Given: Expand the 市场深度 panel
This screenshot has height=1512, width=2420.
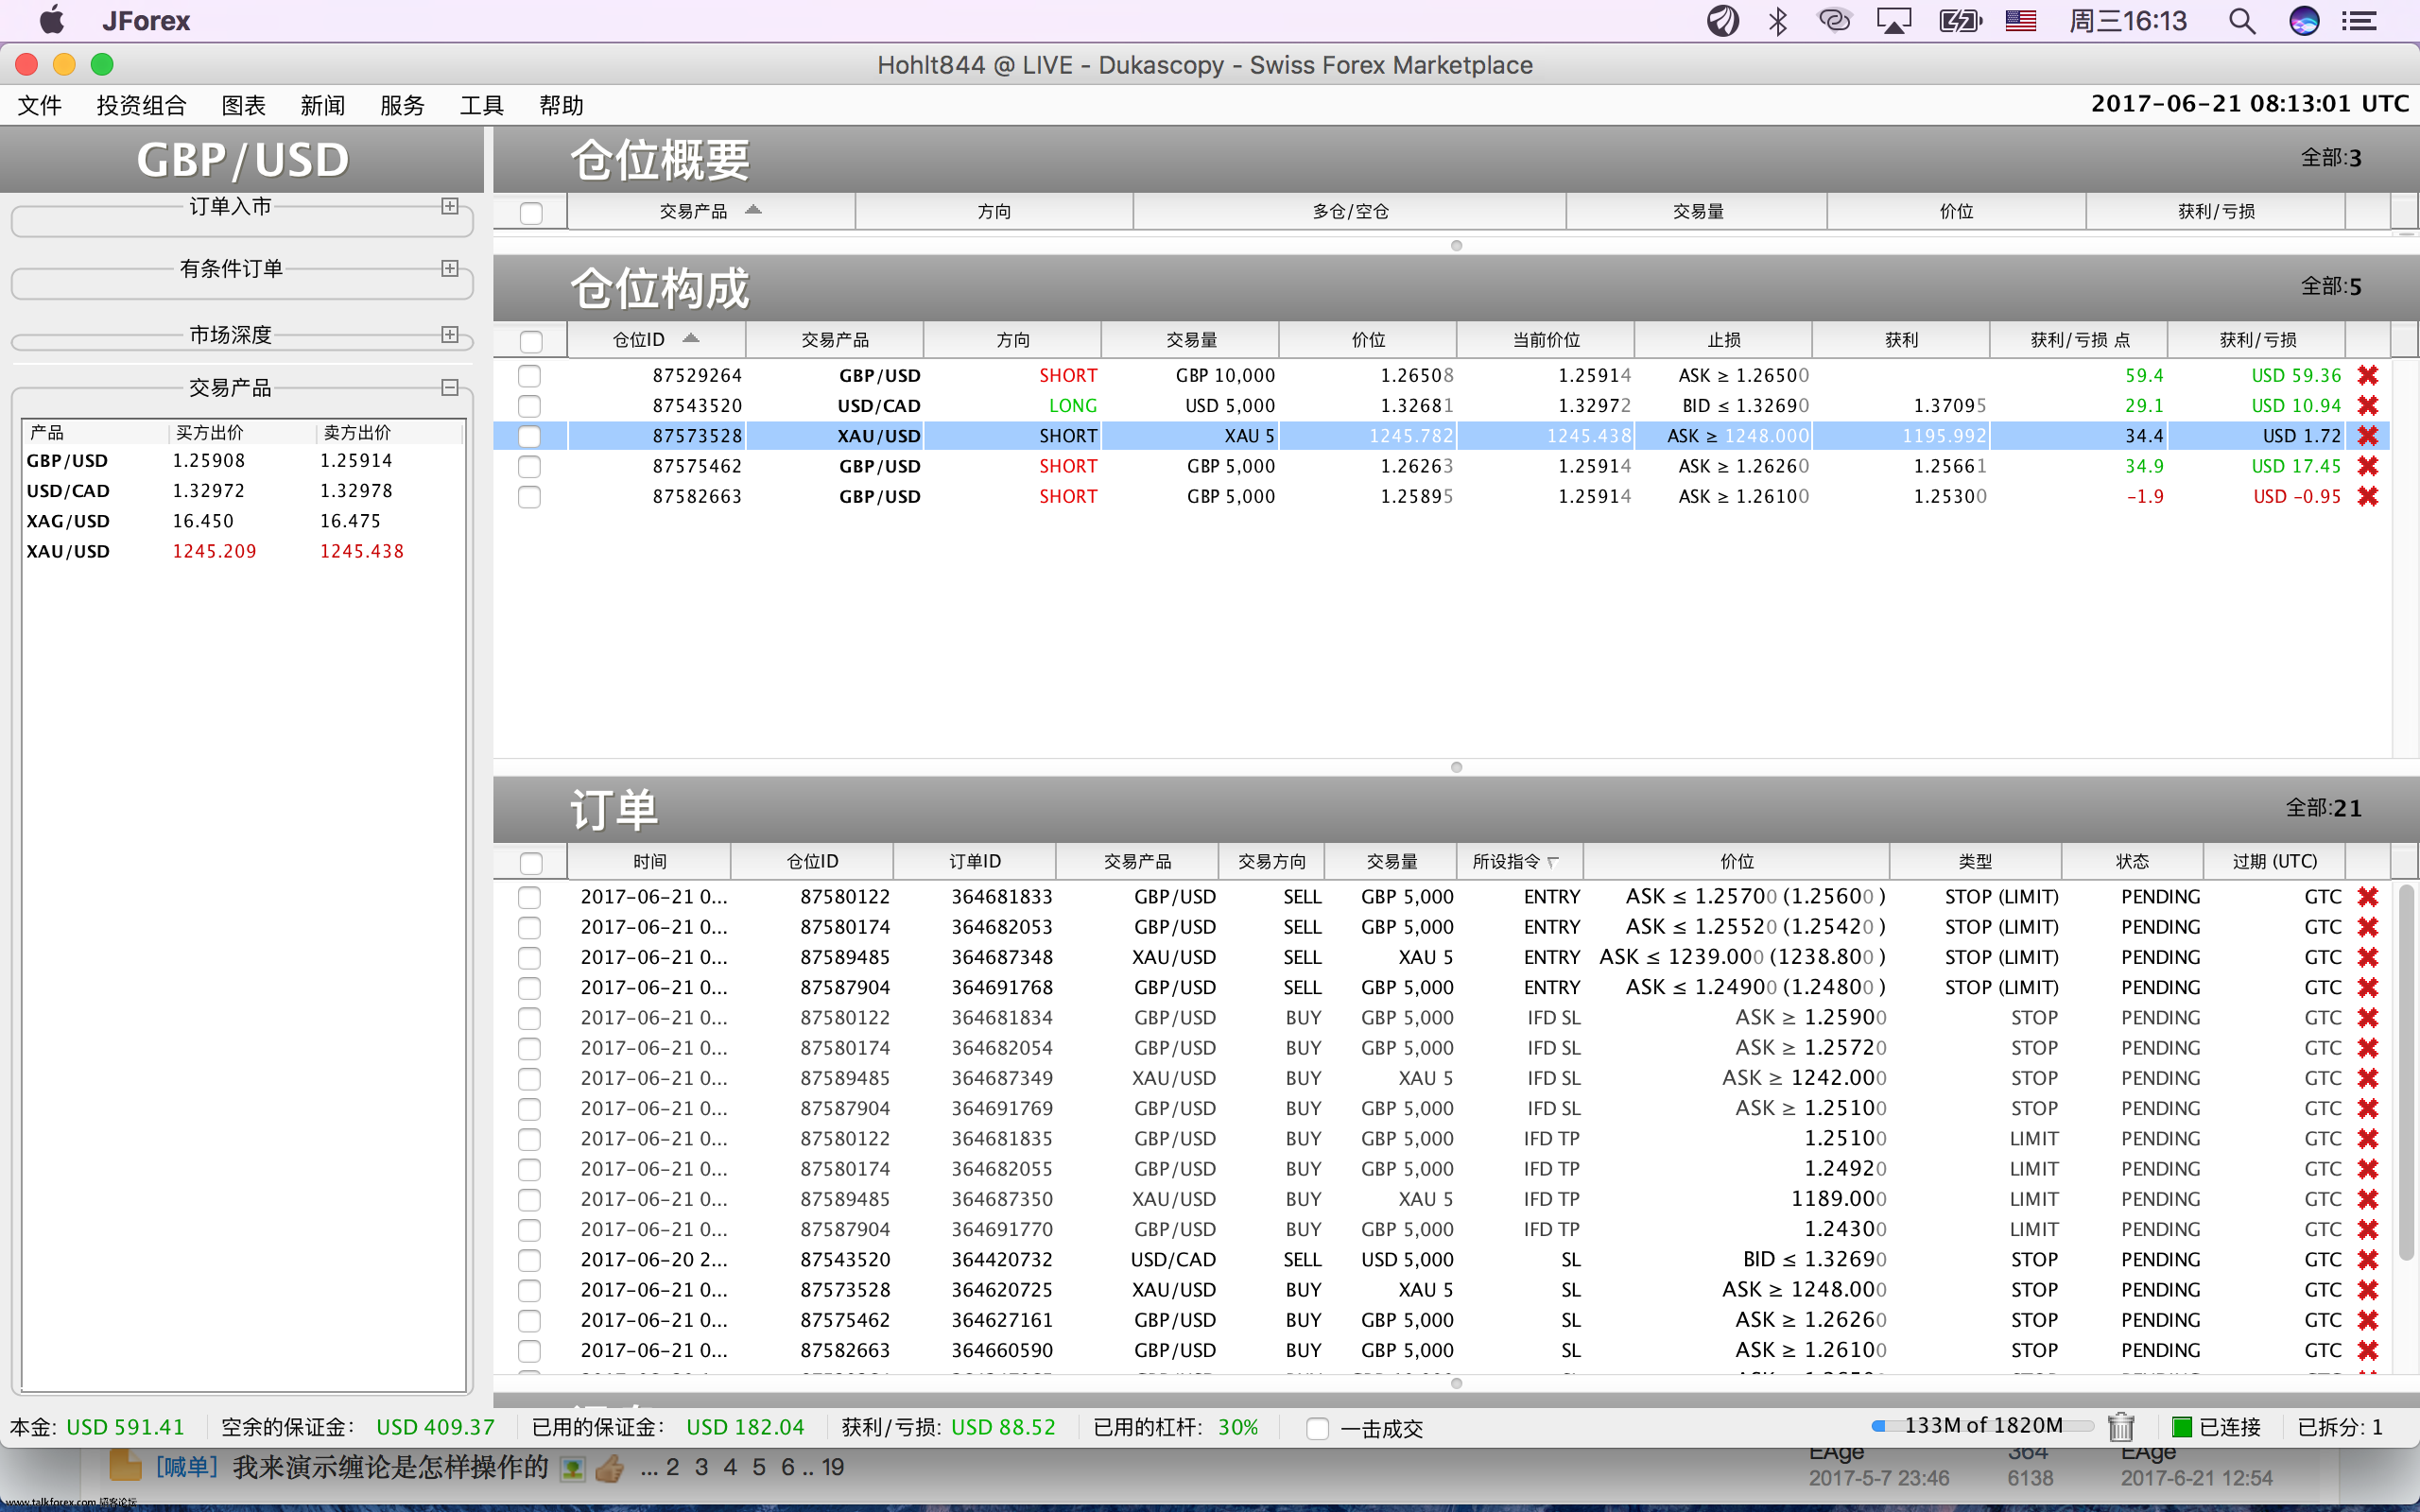Looking at the screenshot, I should [x=450, y=335].
